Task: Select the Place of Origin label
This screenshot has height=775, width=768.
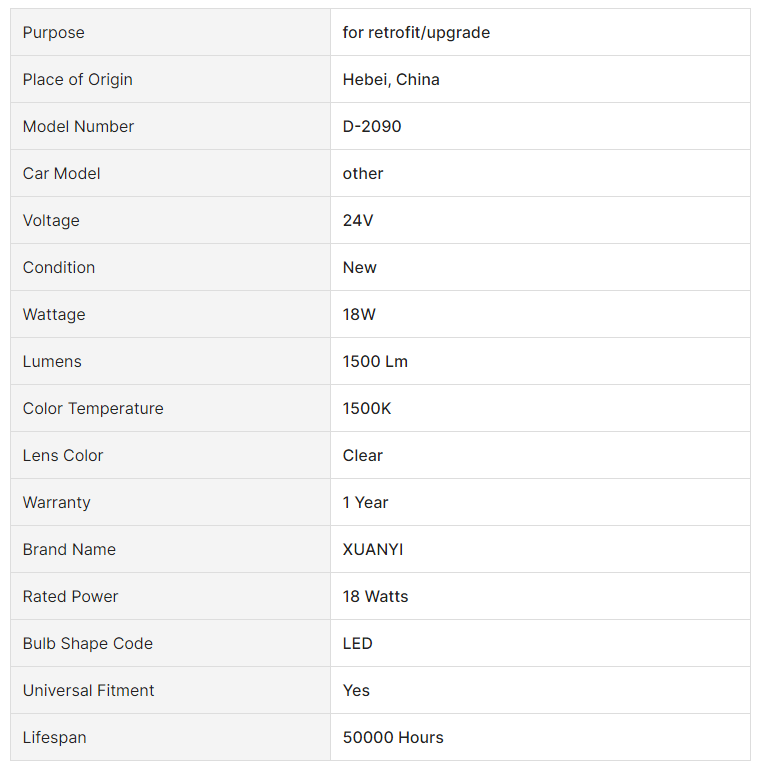Action: [78, 80]
